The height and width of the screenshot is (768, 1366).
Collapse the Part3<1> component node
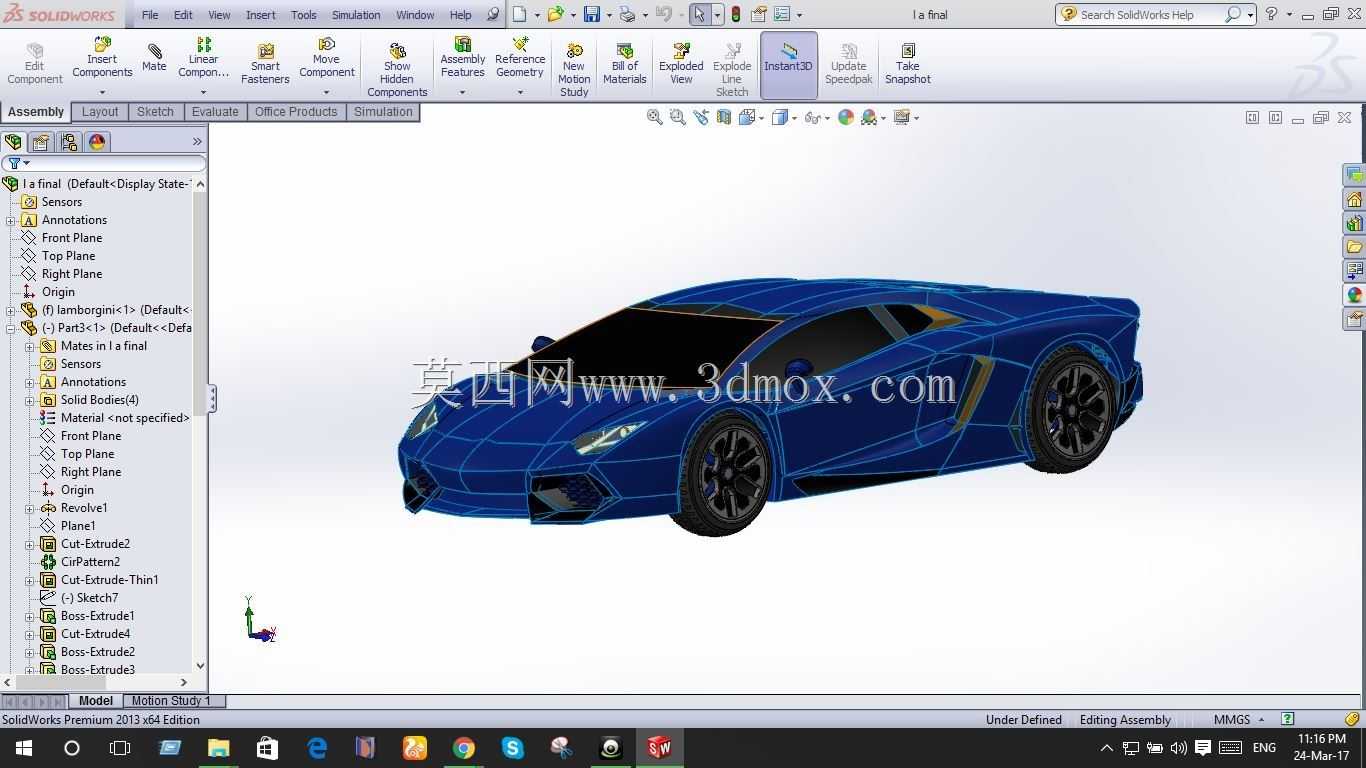(x=11, y=328)
